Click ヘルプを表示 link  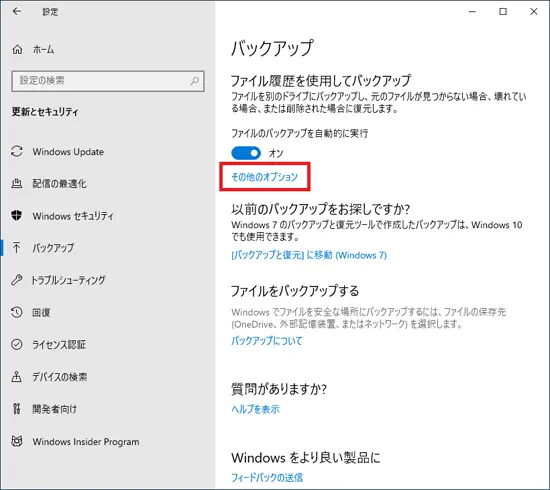point(255,409)
